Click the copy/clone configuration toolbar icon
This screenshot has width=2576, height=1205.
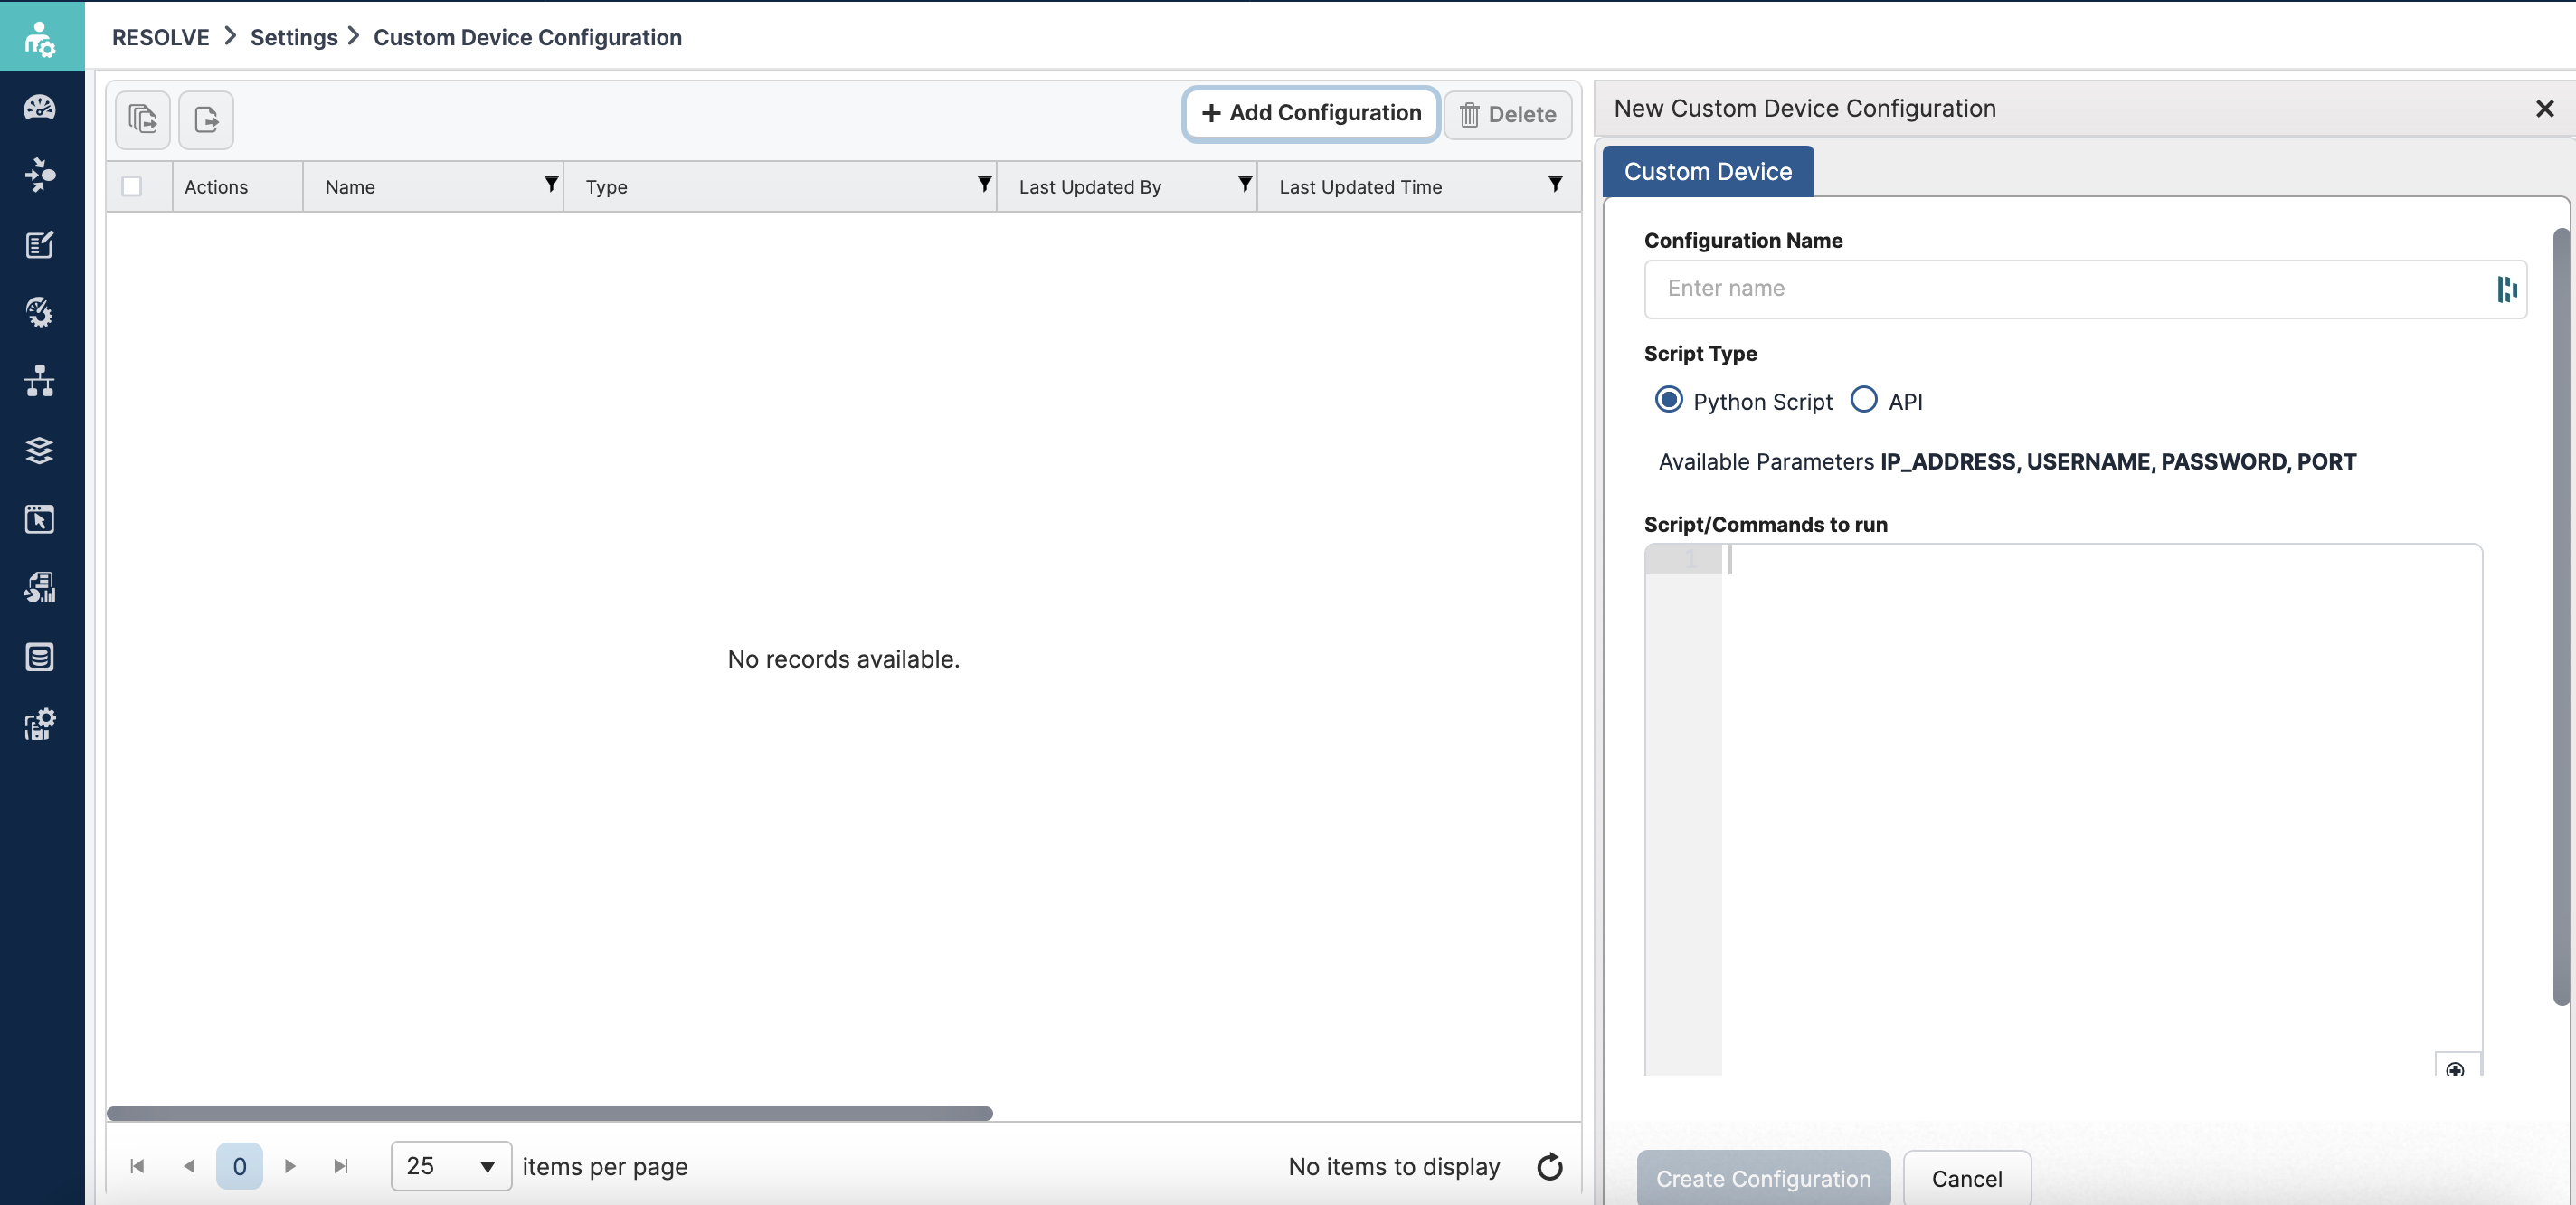(143, 119)
